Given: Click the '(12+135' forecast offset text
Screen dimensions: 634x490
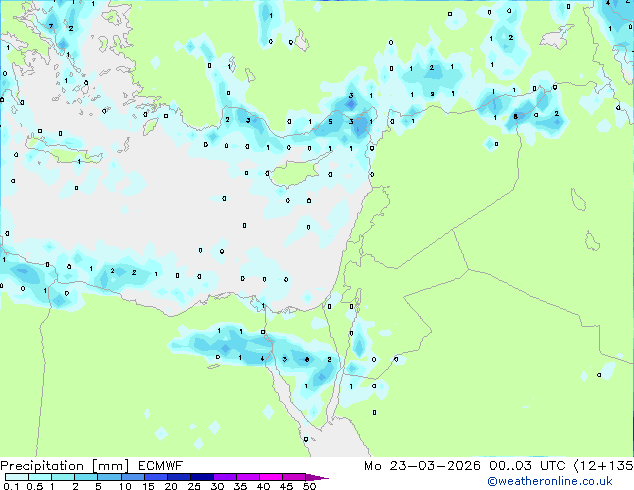Looking at the screenshot, I should coord(604,466).
